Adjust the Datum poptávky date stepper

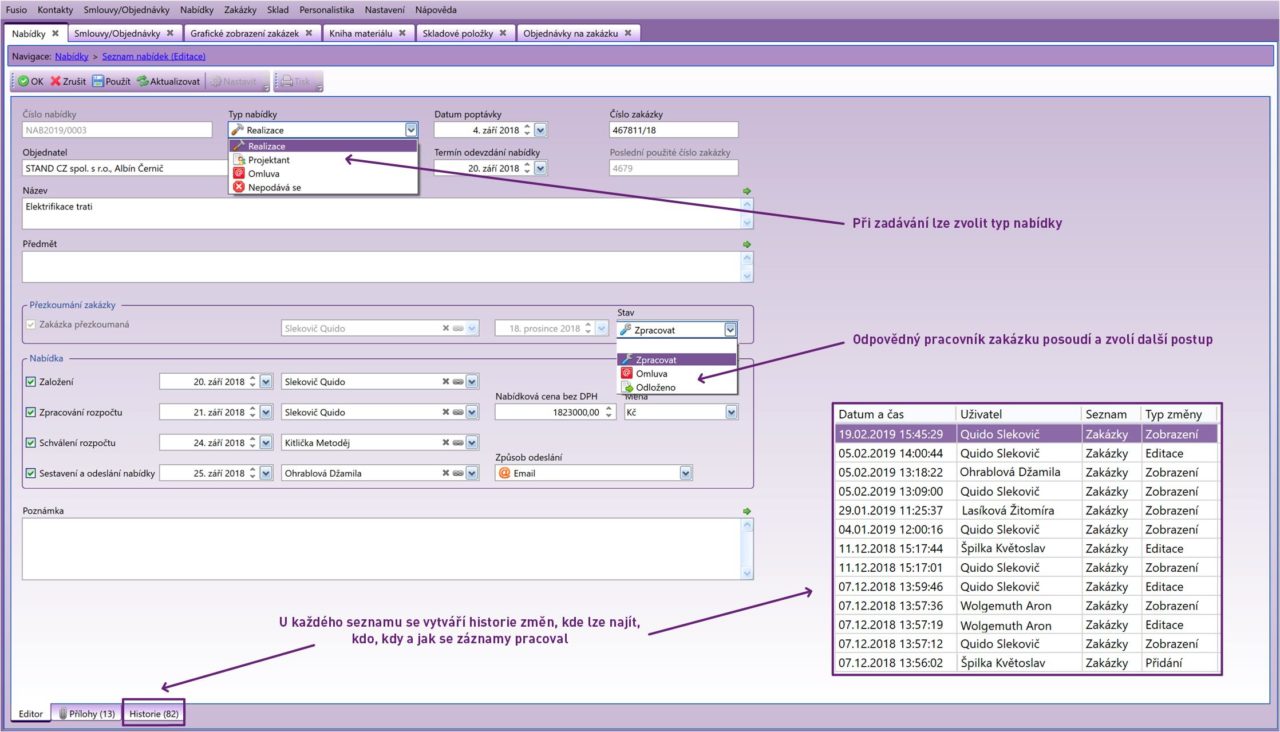pyautogui.click(x=526, y=129)
